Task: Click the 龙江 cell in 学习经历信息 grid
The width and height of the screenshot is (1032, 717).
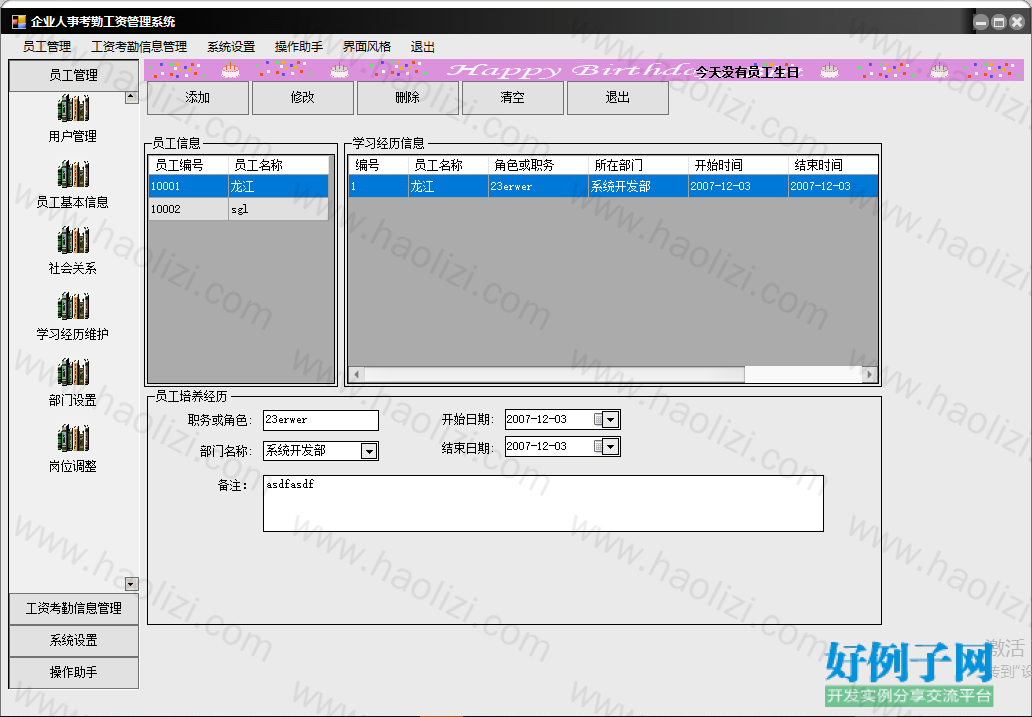Action: click(x=448, y=186)
